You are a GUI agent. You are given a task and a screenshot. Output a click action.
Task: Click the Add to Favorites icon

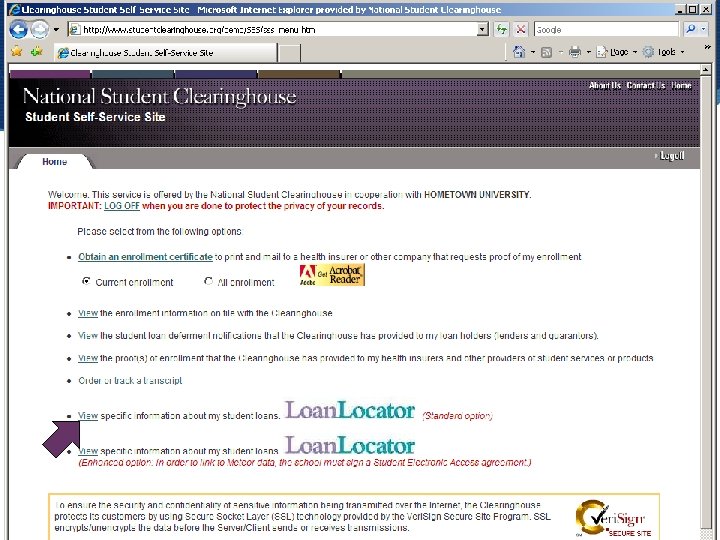point(37,51)
